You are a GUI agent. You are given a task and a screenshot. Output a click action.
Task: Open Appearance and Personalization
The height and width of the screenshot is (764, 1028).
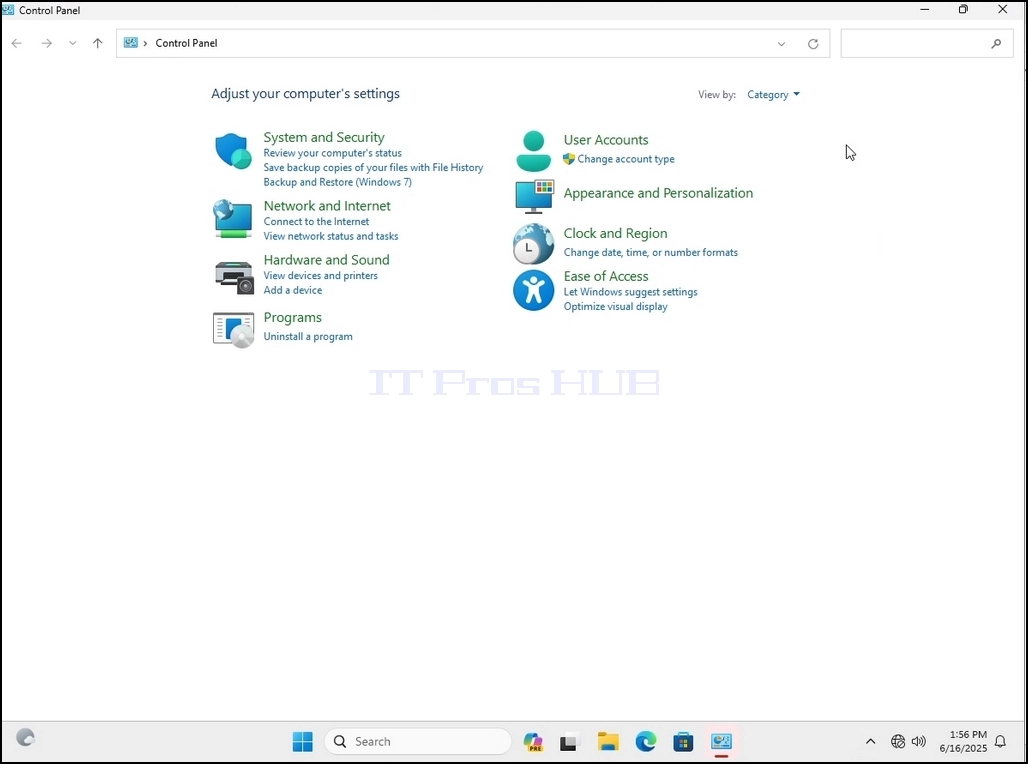coord(658,193)
